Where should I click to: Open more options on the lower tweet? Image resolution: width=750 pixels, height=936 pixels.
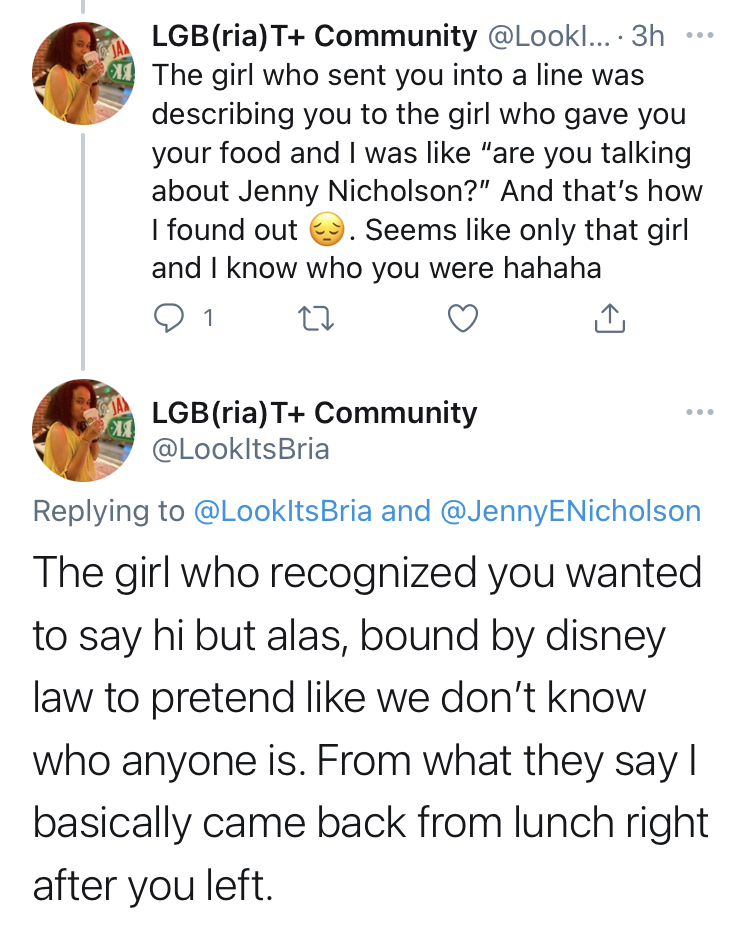coord(699,412)
